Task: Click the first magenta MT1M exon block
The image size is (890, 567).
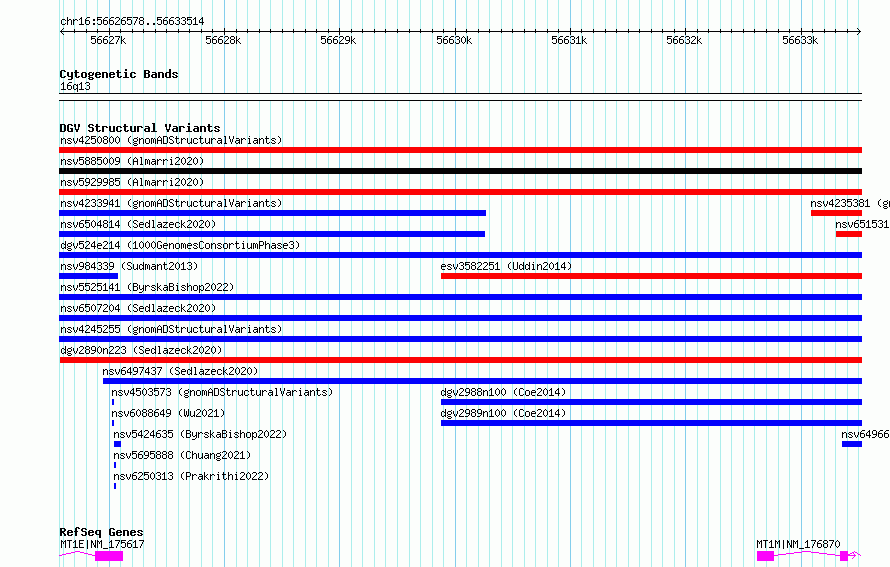Action: (x=765, y=556)
